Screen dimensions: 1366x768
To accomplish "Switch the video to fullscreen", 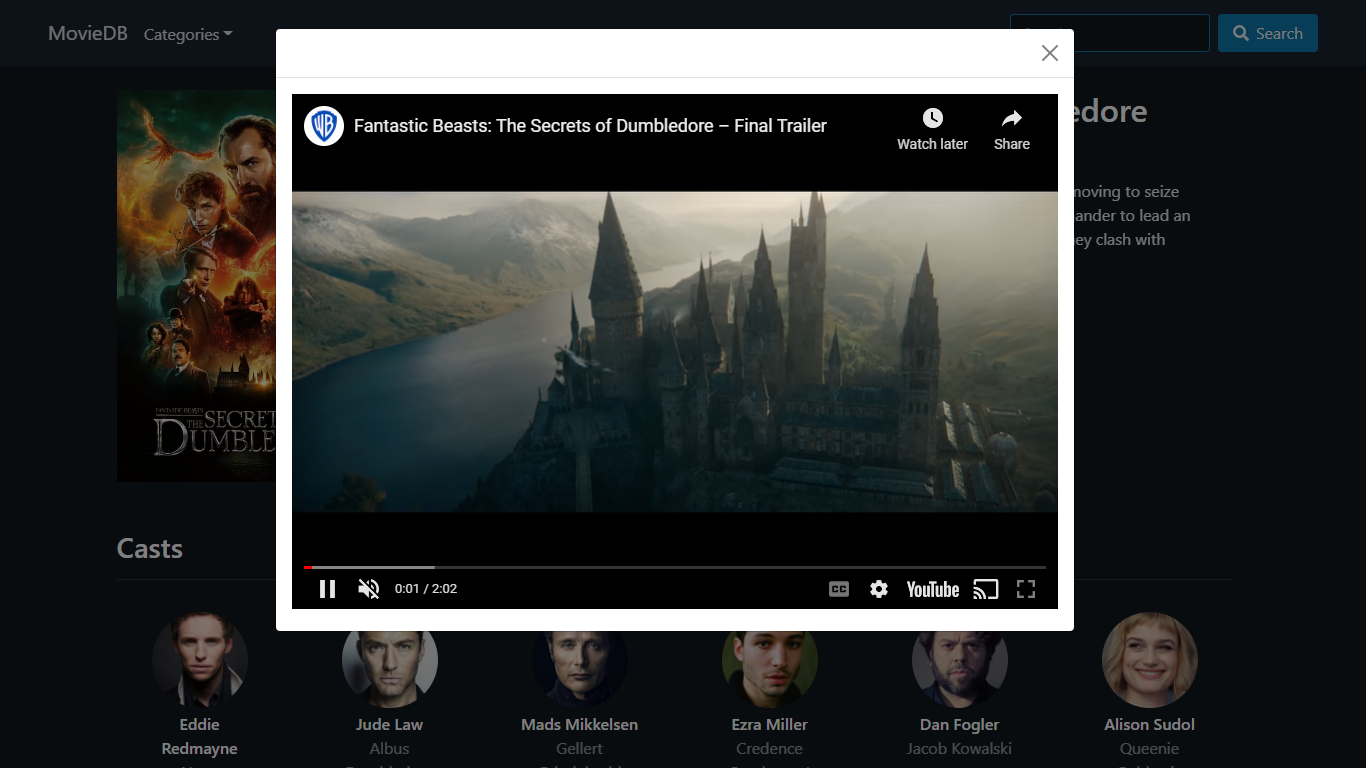I will point(1026,589).
